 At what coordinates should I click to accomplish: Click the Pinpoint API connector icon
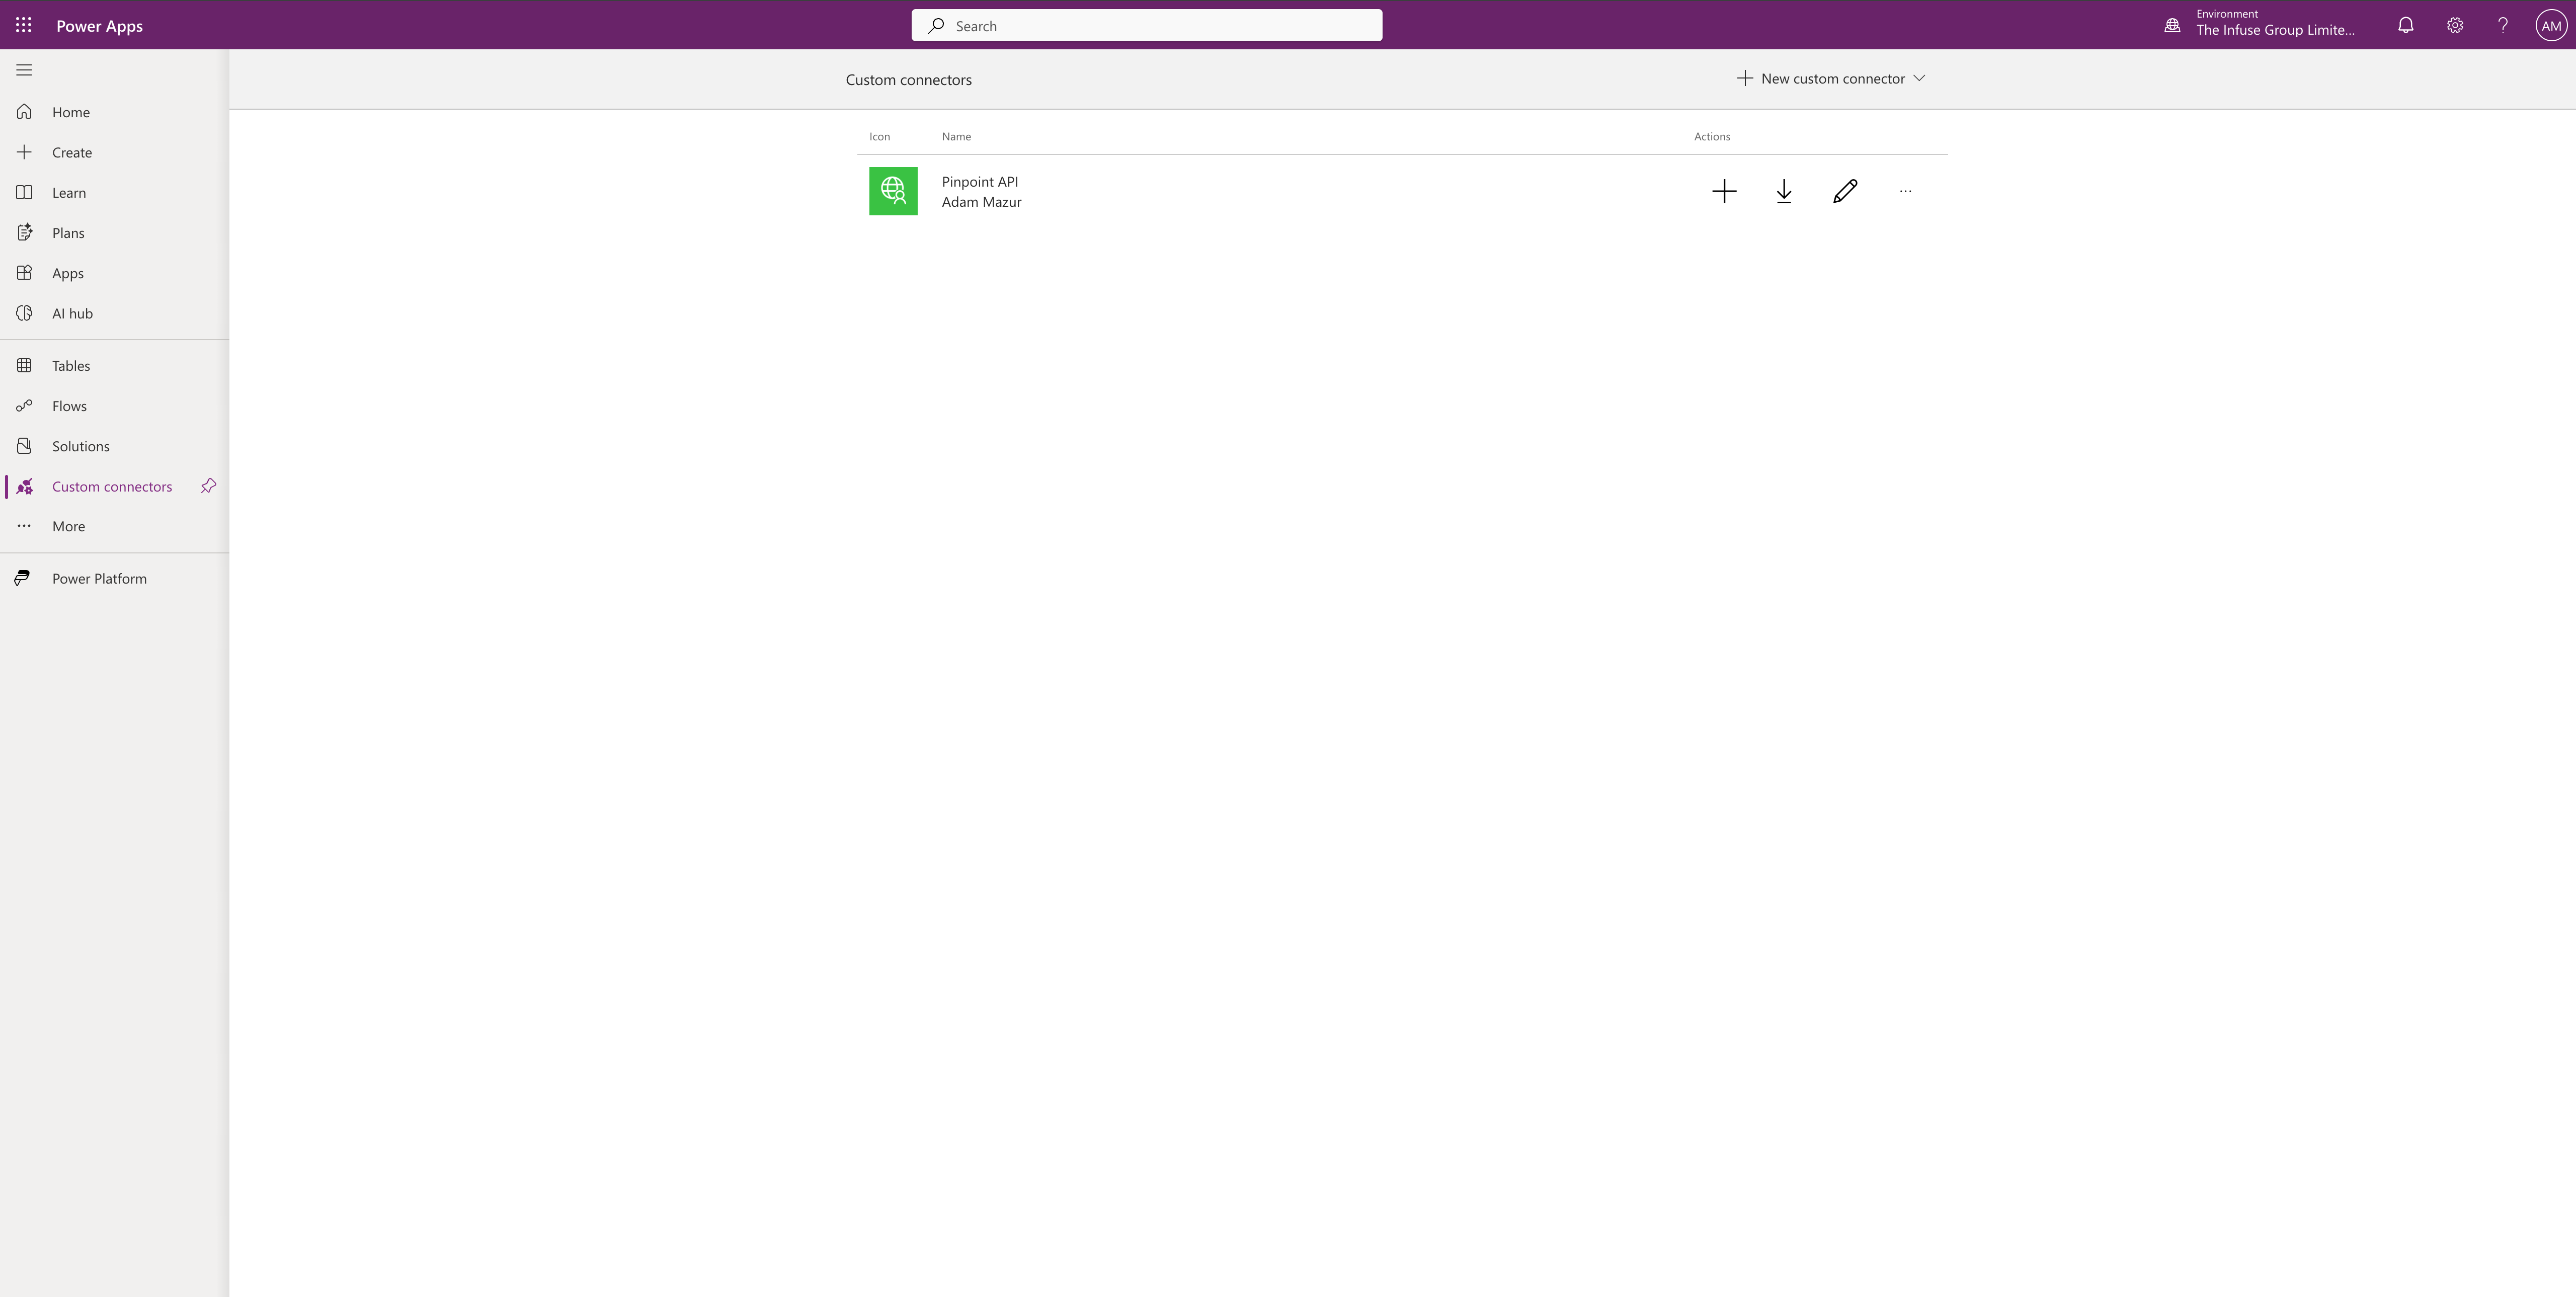893,191
